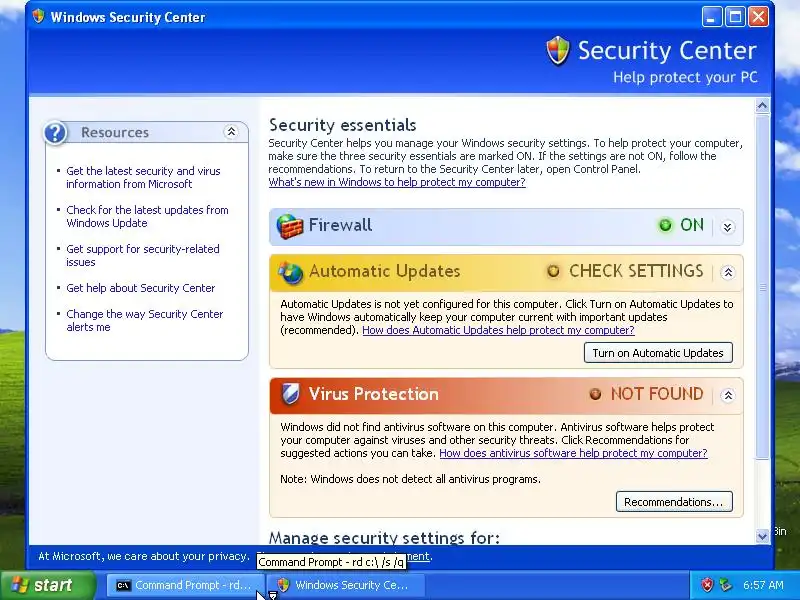Expand the Firewall section chevron
Viewport: 800px width, 600px height.
point(728,227)
